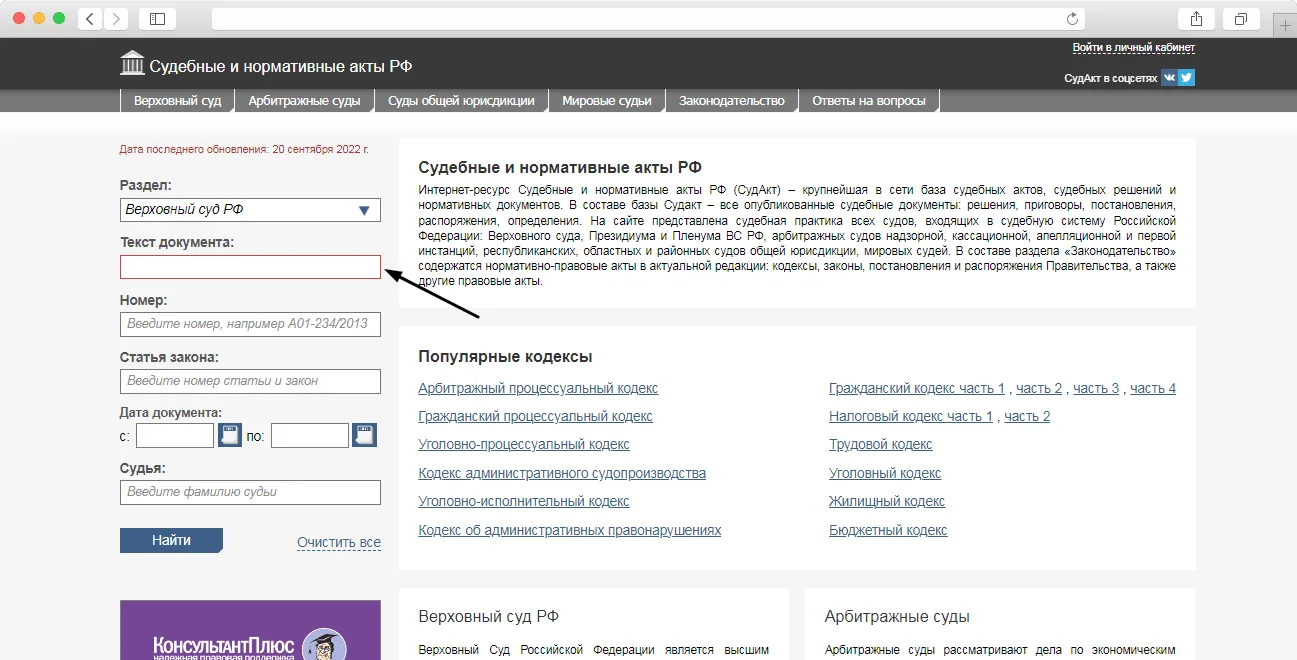The width and height of the screenshot is (1297, 660).
Task: Click the 'СудАкт в соцсетях' text
Action: pos(1110,78)
